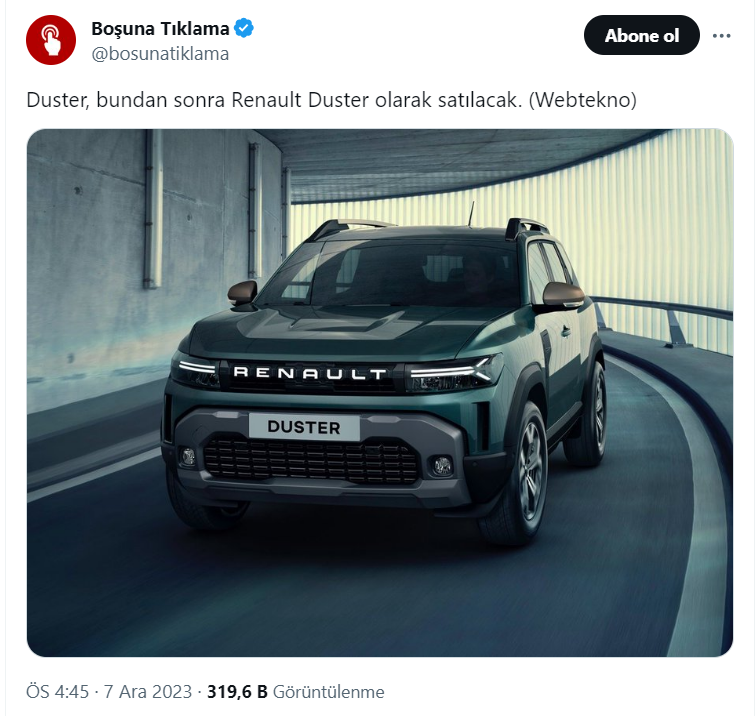The image size is (755, 716).
Task: Click the ÖS 4:45 timestamp
Action: tap(57, 692)
